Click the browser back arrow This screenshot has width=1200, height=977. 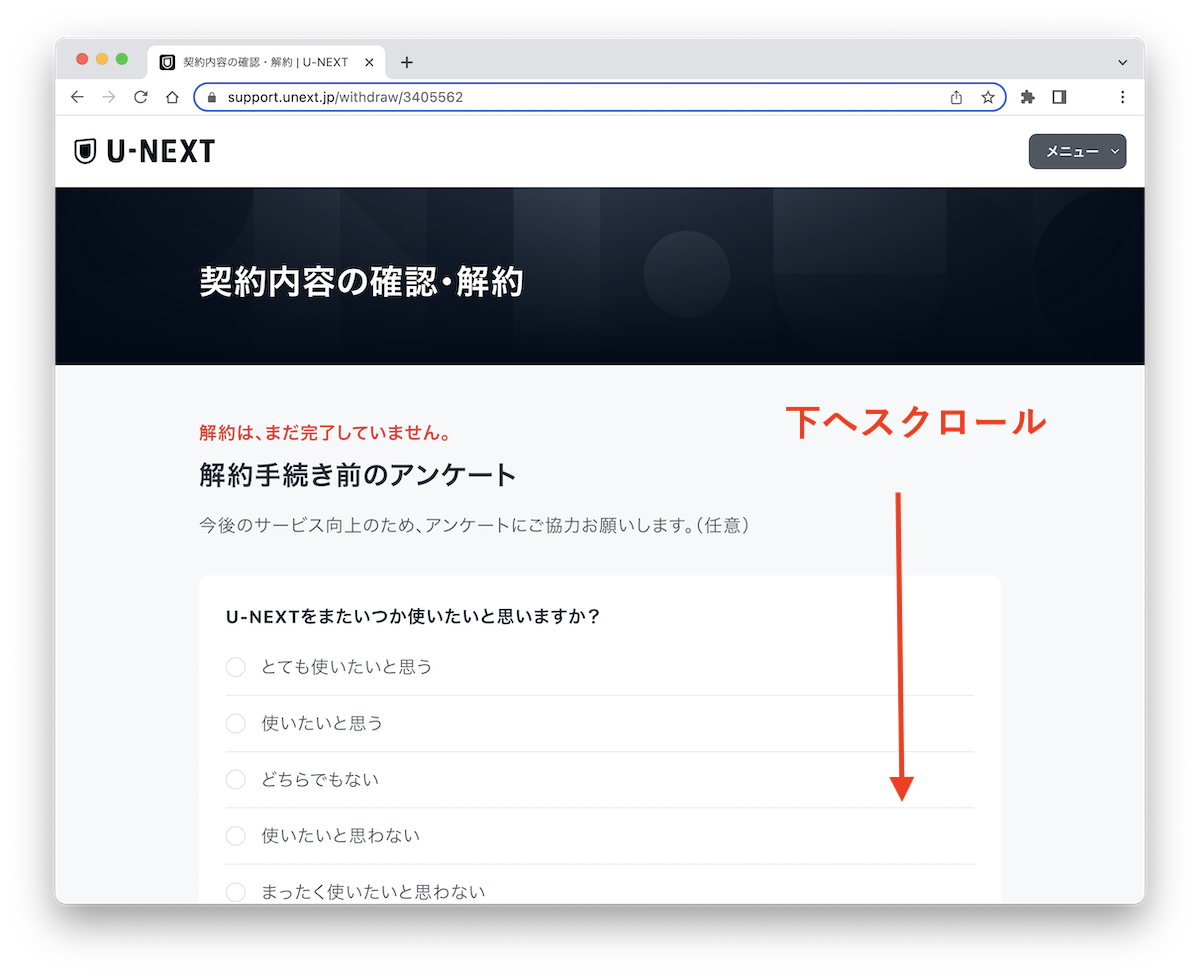point(77,97)
